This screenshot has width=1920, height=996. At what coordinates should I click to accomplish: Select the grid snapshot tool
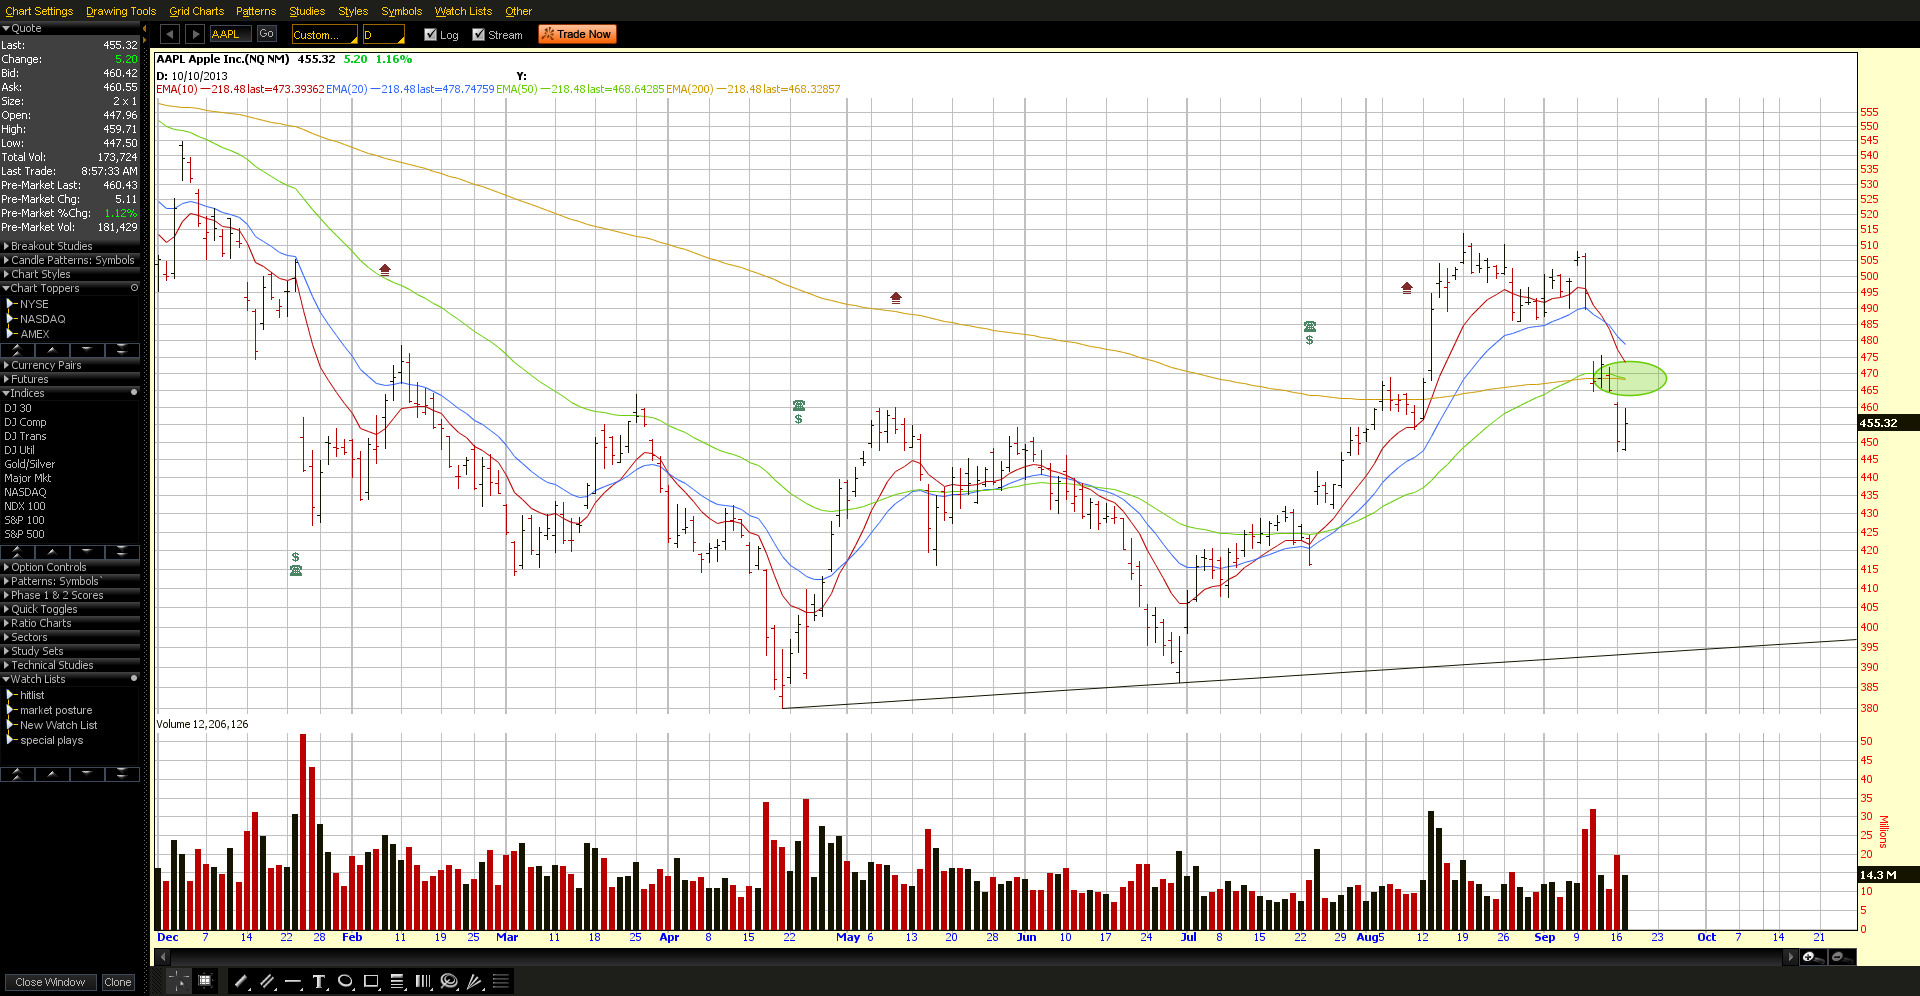coord(205,981)
